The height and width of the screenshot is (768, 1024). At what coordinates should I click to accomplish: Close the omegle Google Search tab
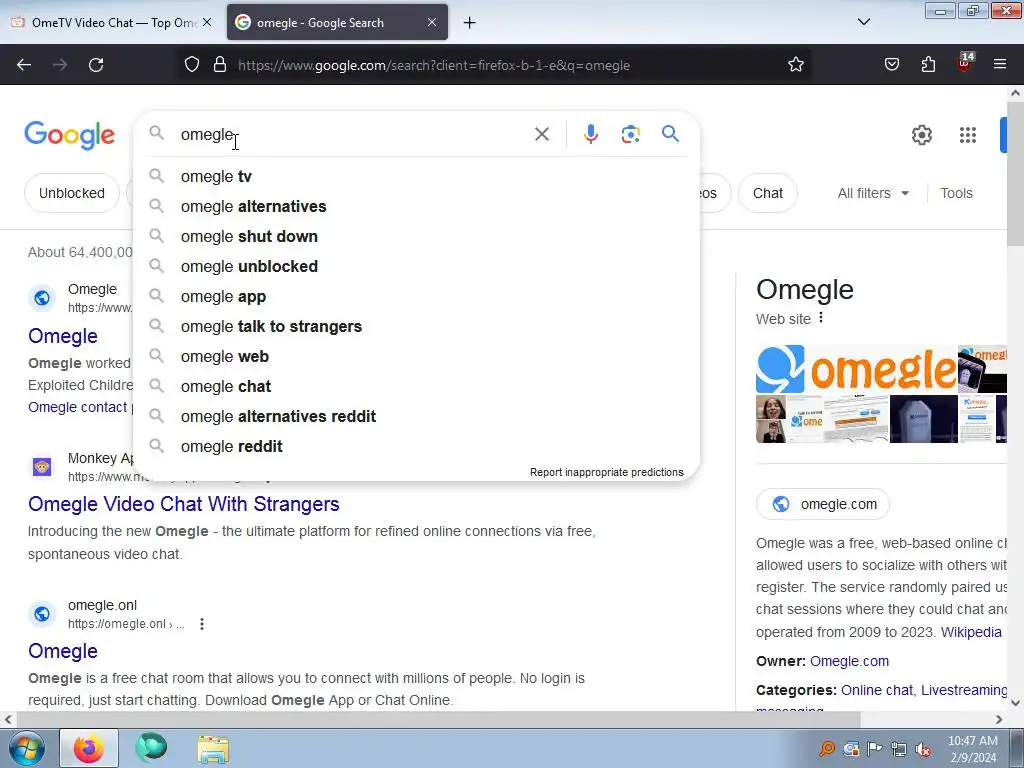pos(432,22)
